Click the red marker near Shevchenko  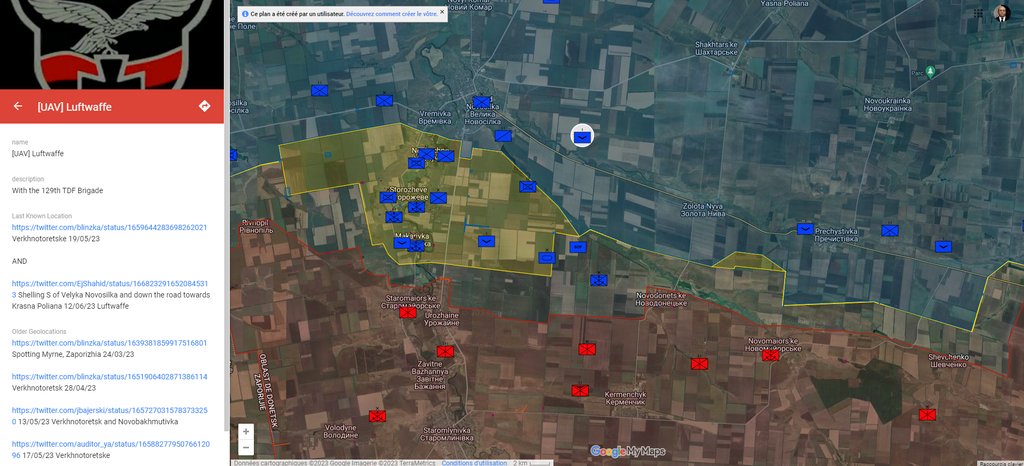tap(927, 414)
